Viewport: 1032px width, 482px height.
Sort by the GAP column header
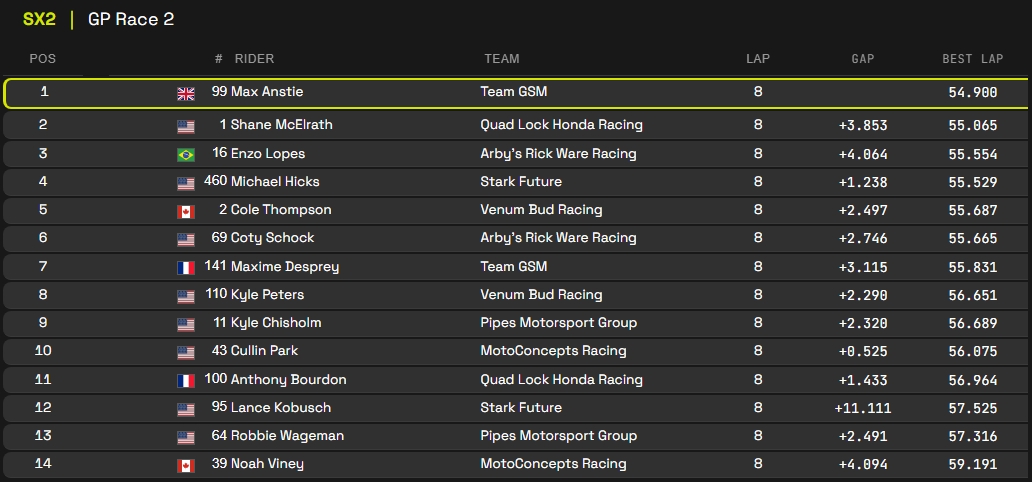pos(862,59)
